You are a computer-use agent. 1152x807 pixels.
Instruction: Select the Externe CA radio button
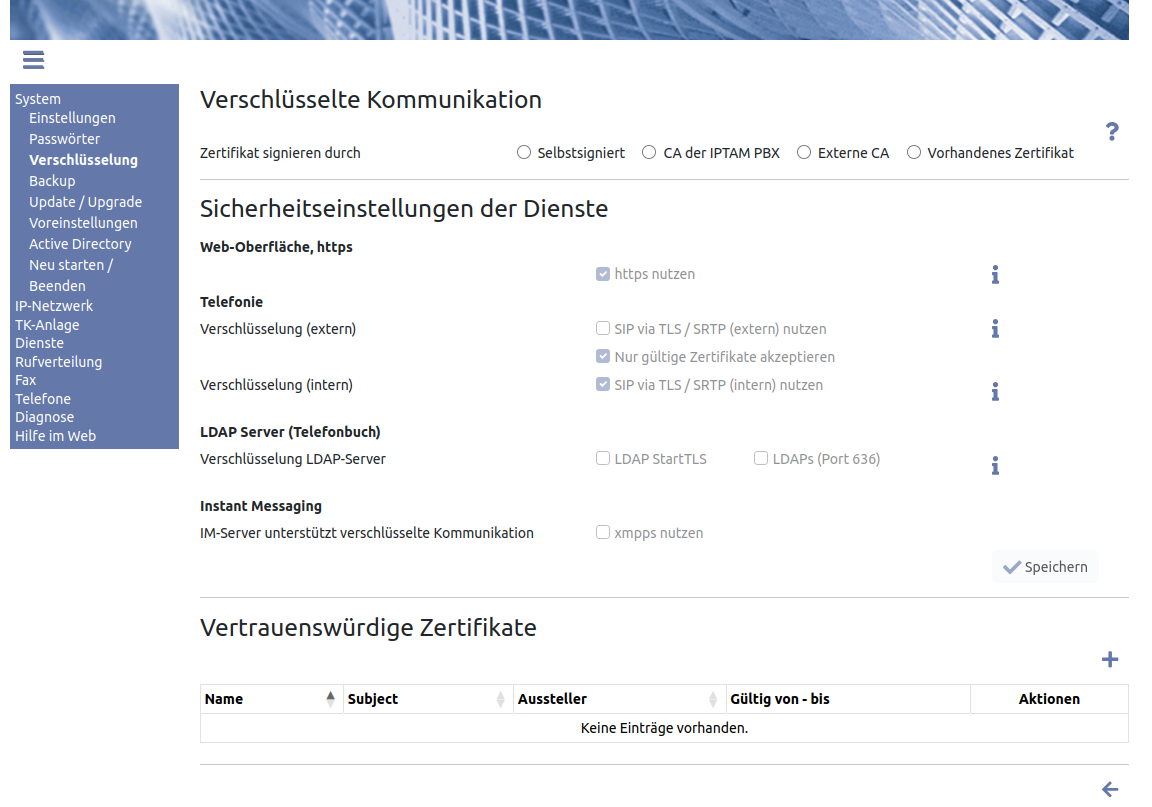(804, 153)
